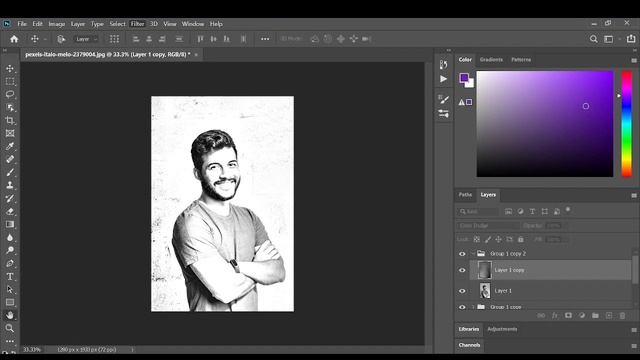Image resolution: width=640 pixels, height=360 pixels.
Task: Select the Eyedropper tool
Action: pyautogui.click(x=10, y=146)
